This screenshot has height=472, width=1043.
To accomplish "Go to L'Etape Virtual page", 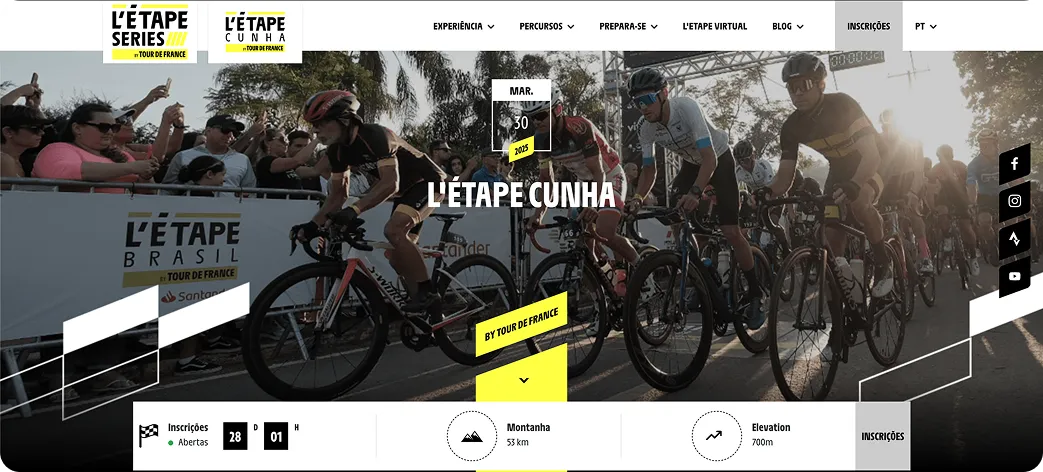I will pos(714,27).
